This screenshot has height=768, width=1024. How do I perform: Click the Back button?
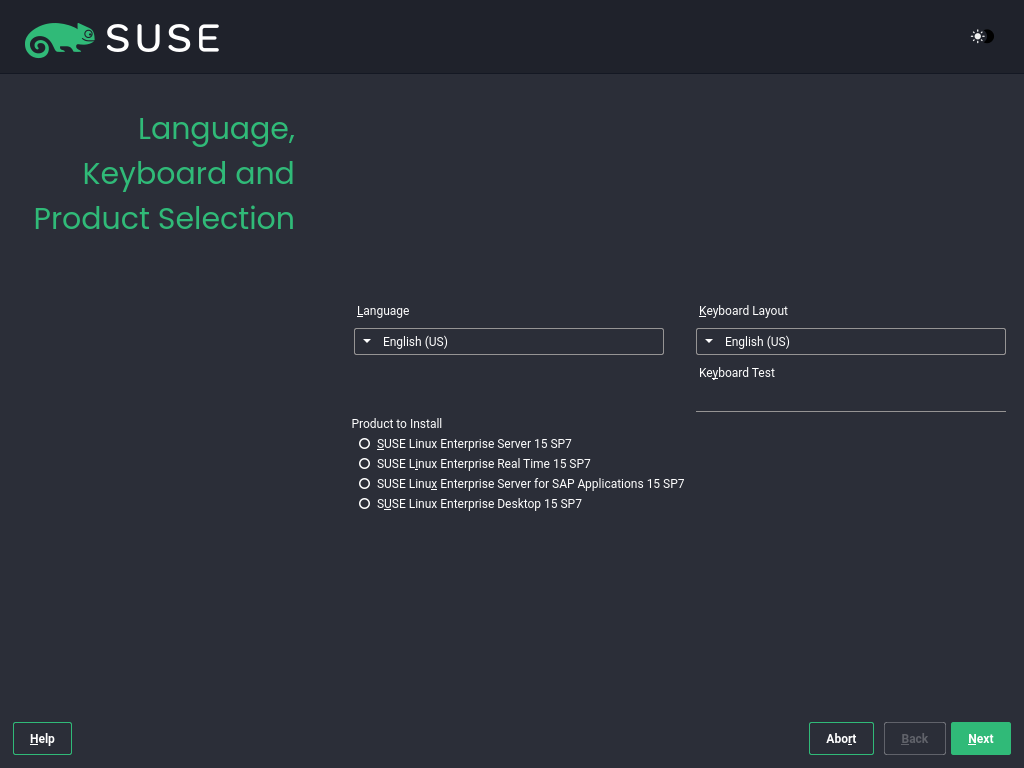point(914,738)
